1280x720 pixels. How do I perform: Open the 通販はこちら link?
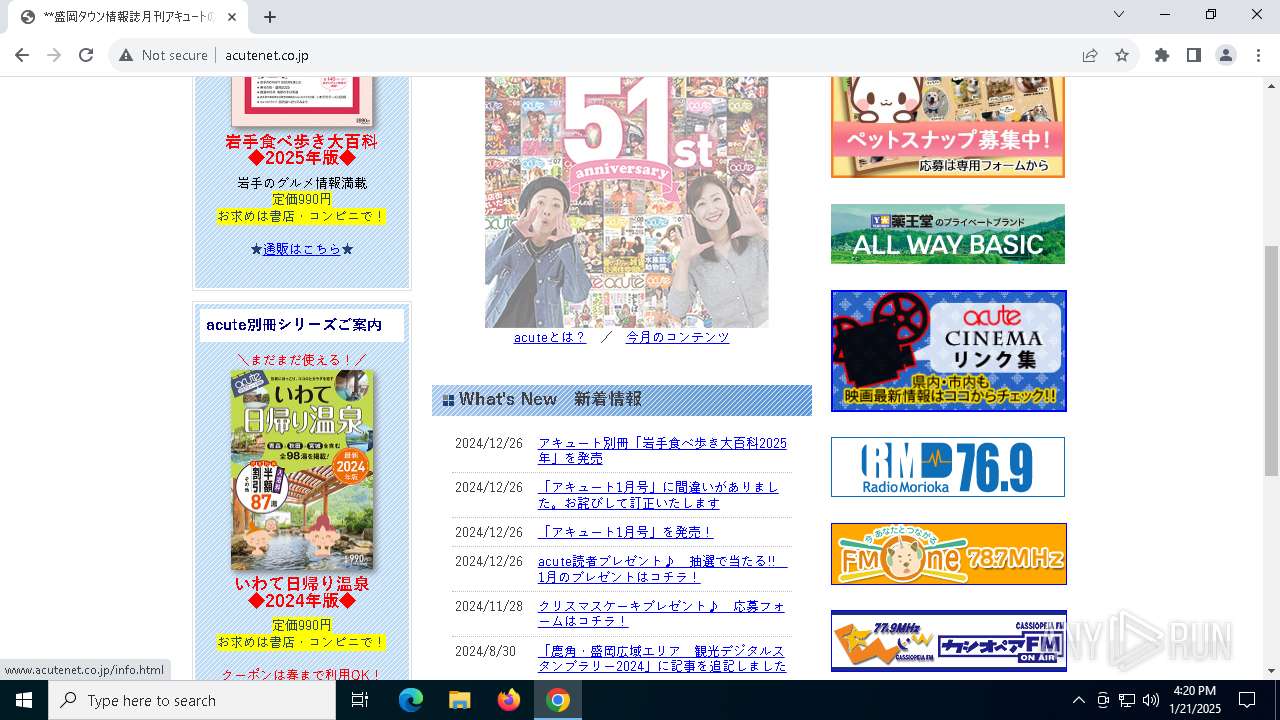pyautogui.click(x=302, y=249)
